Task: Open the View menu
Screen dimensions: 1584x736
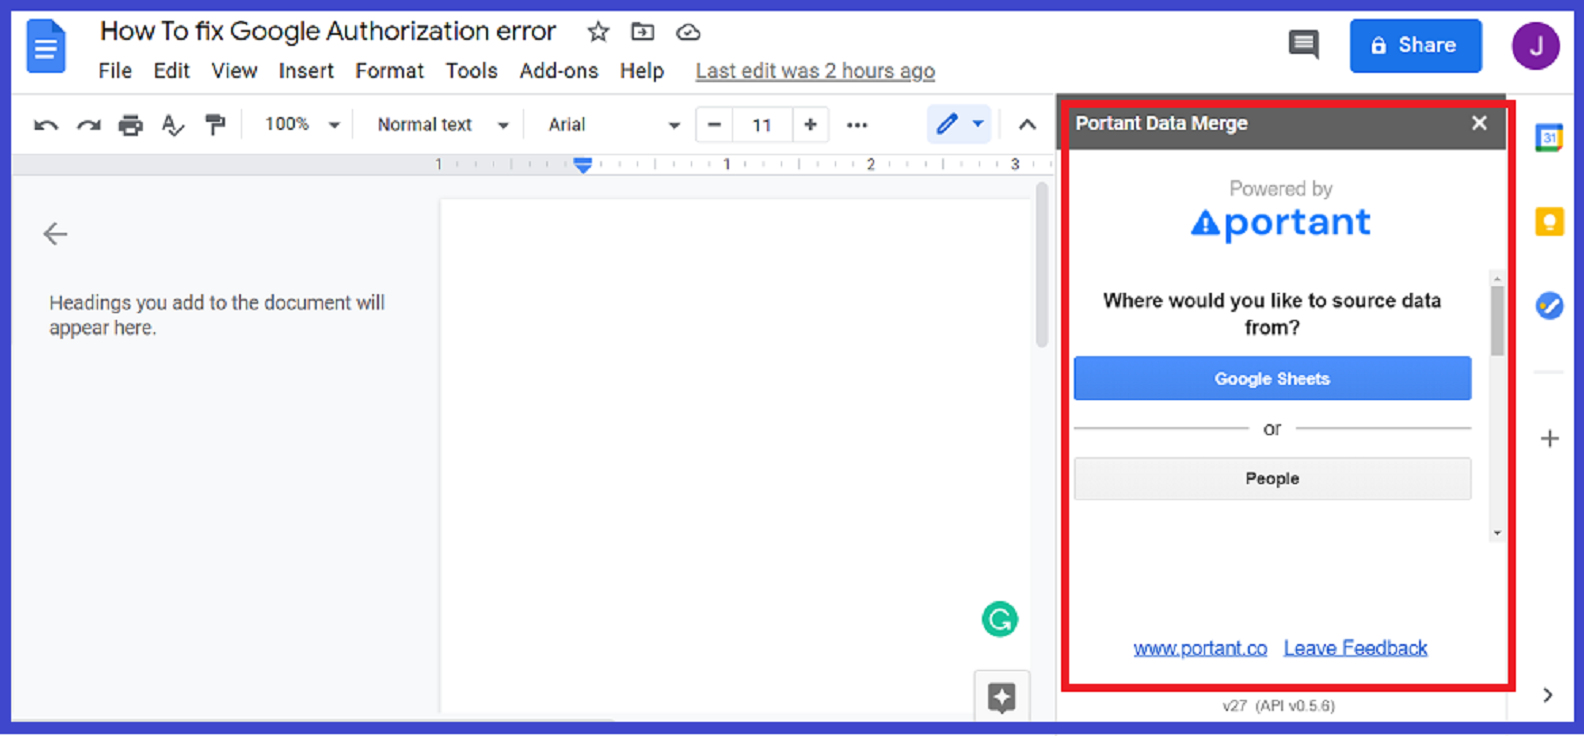Action: pos(234,71)
